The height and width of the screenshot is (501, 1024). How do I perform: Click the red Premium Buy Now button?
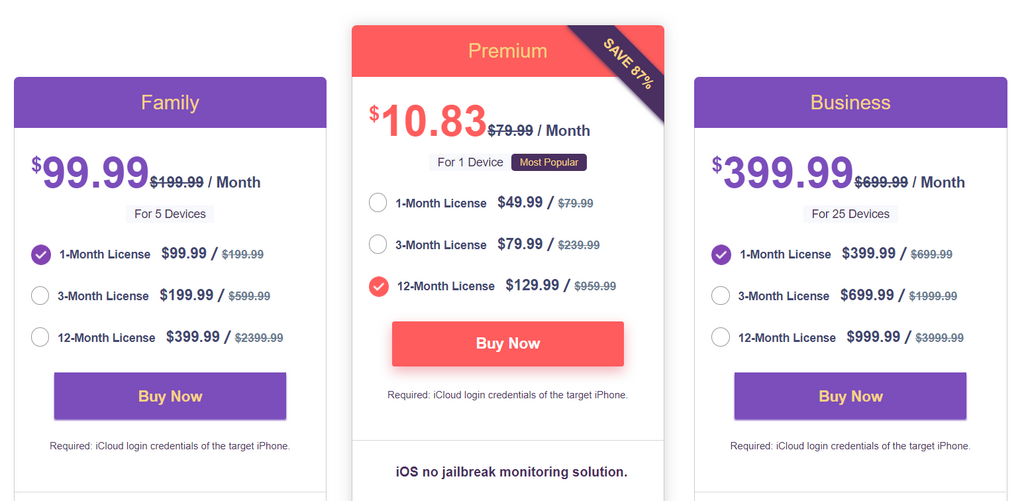508,344
